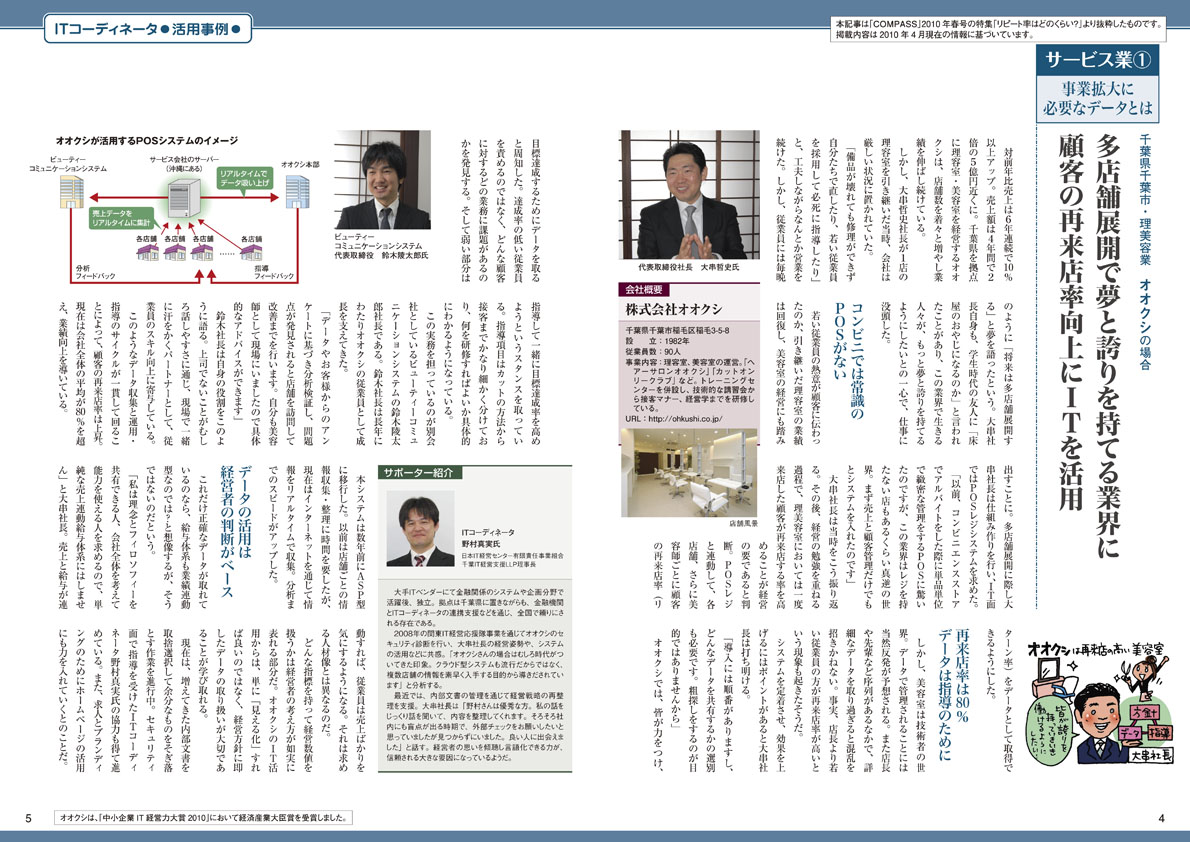
Task: Click the ITコーディネータ●活用事例● header badge
Action: pyautogui.click(x=148, y=29)
